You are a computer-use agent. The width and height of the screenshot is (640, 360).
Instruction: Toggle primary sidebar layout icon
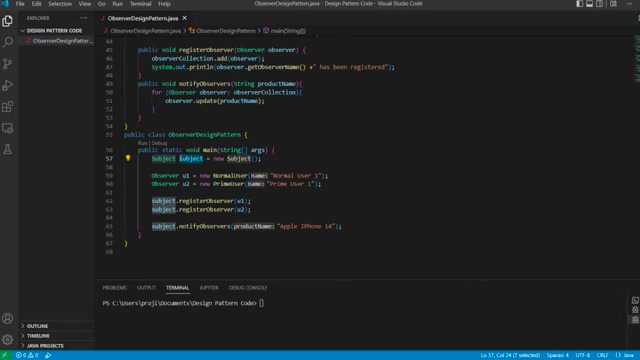click(x=580, y=4)
